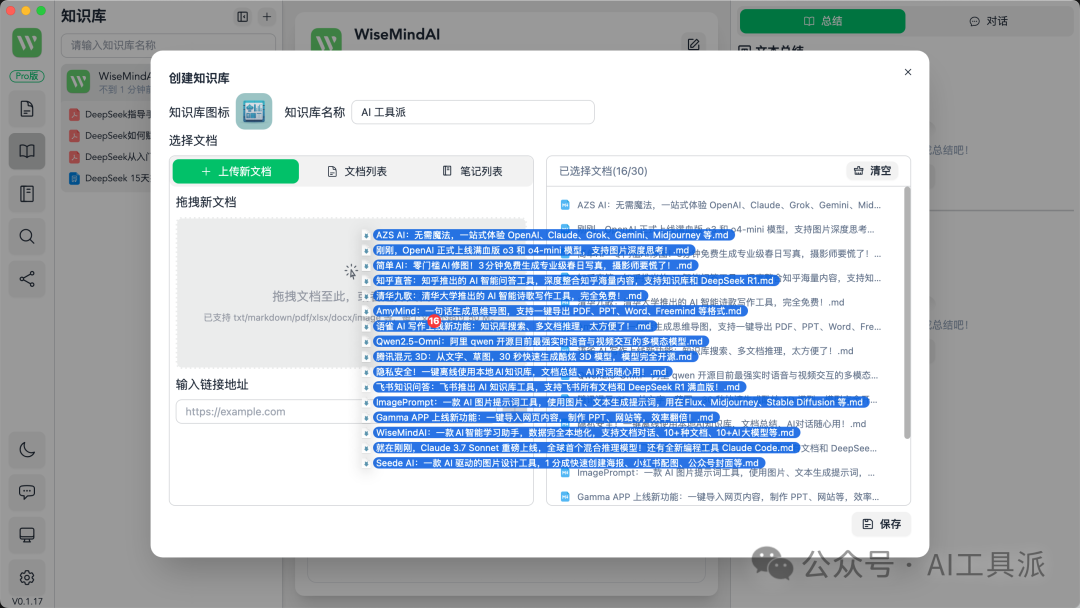Click the file icon beside Gamma APP row

[565, 497]
